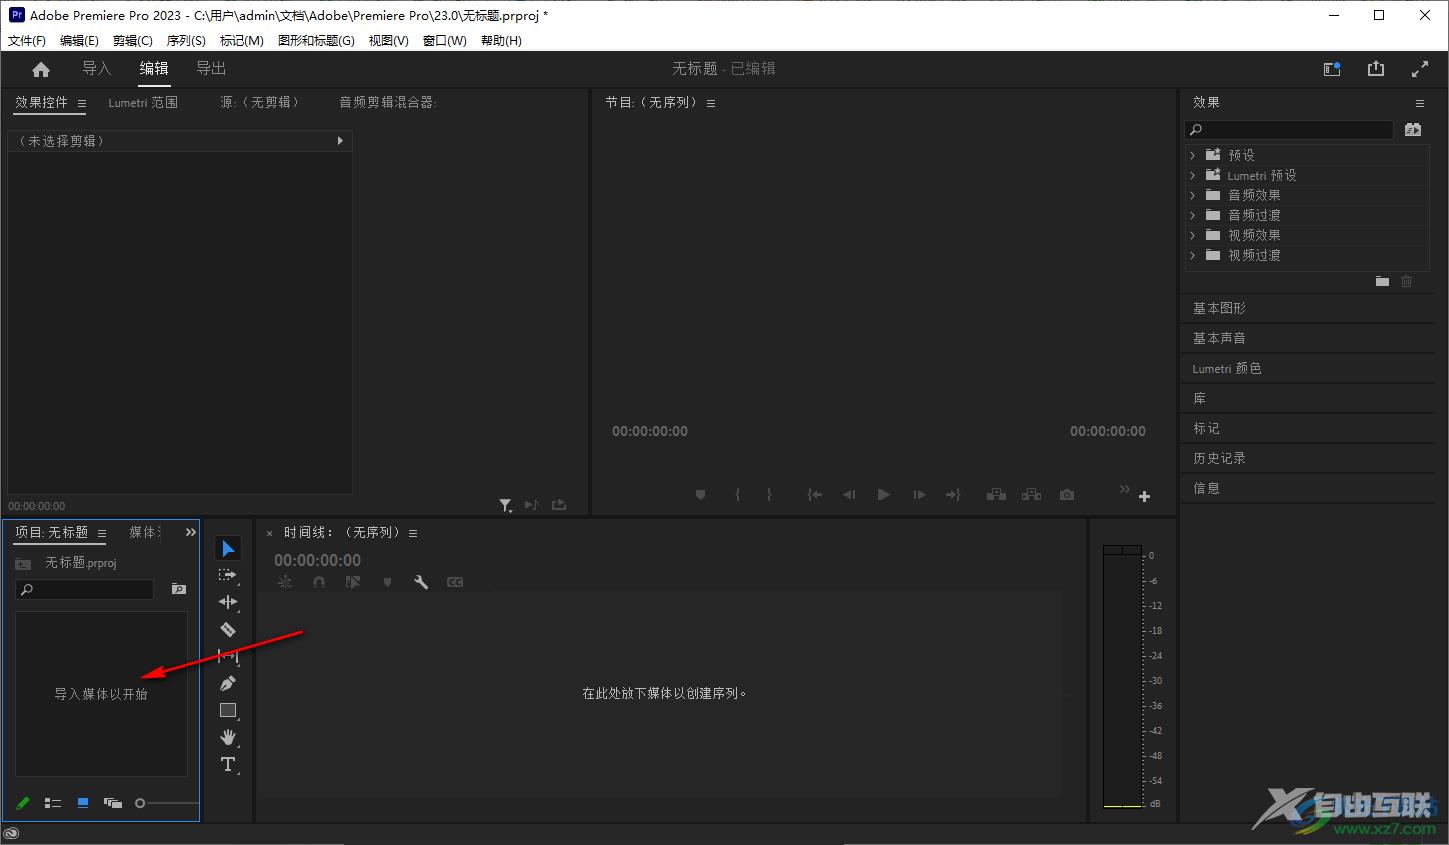
Task: Select the Type tool
Action: [228, 764]
